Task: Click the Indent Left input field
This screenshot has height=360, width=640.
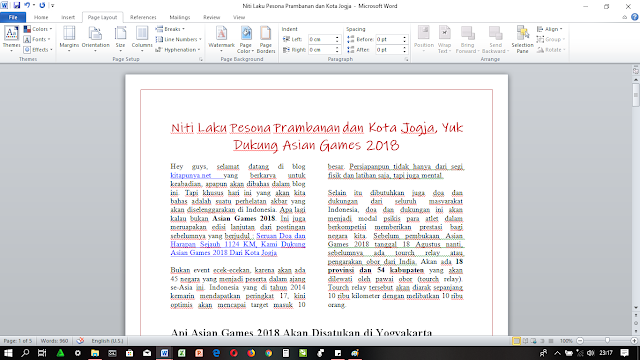Action: (x=322, y=39)
